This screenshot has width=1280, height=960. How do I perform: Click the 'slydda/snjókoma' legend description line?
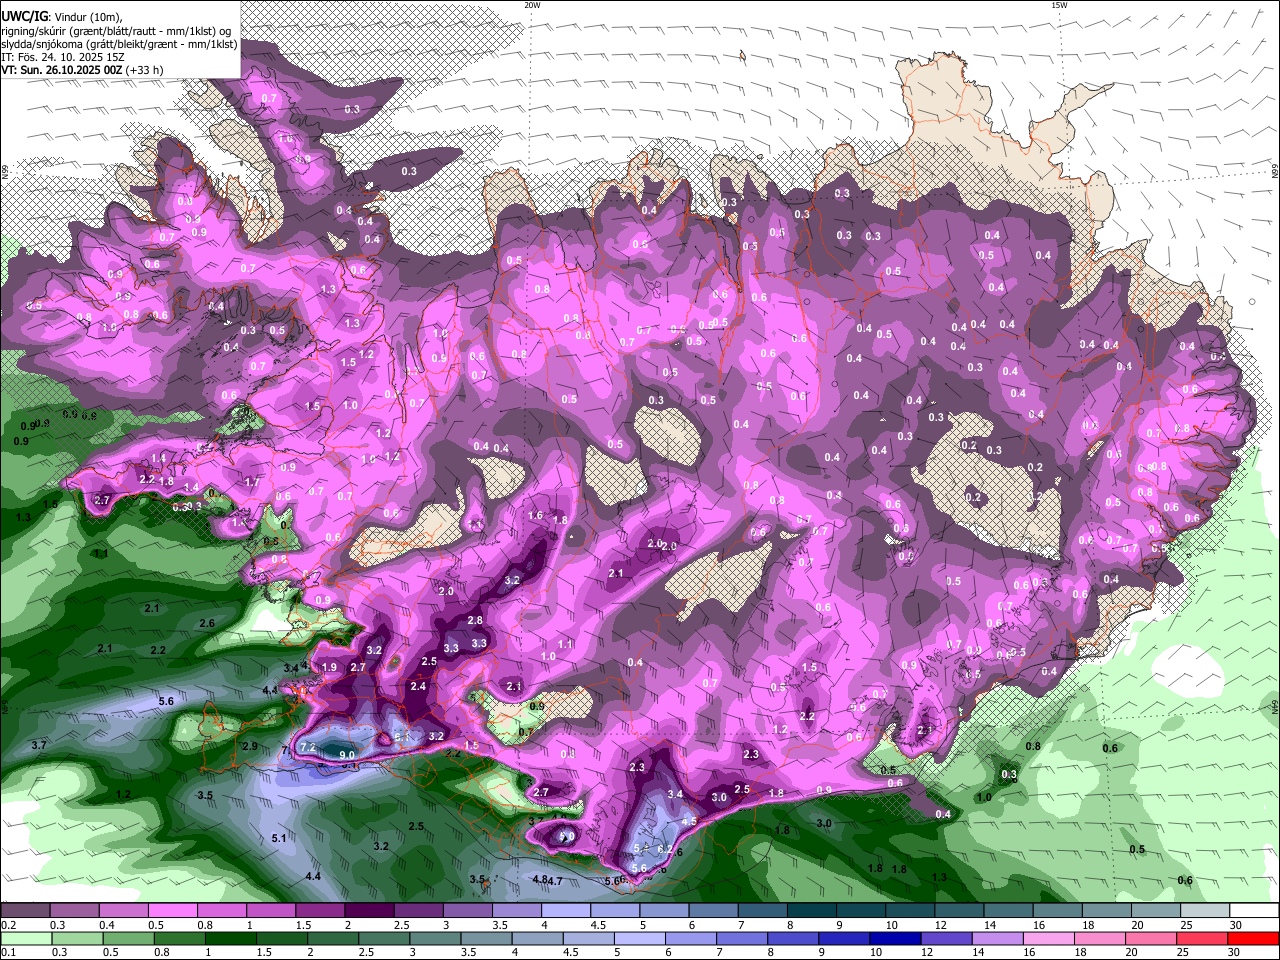pos(119,44)
